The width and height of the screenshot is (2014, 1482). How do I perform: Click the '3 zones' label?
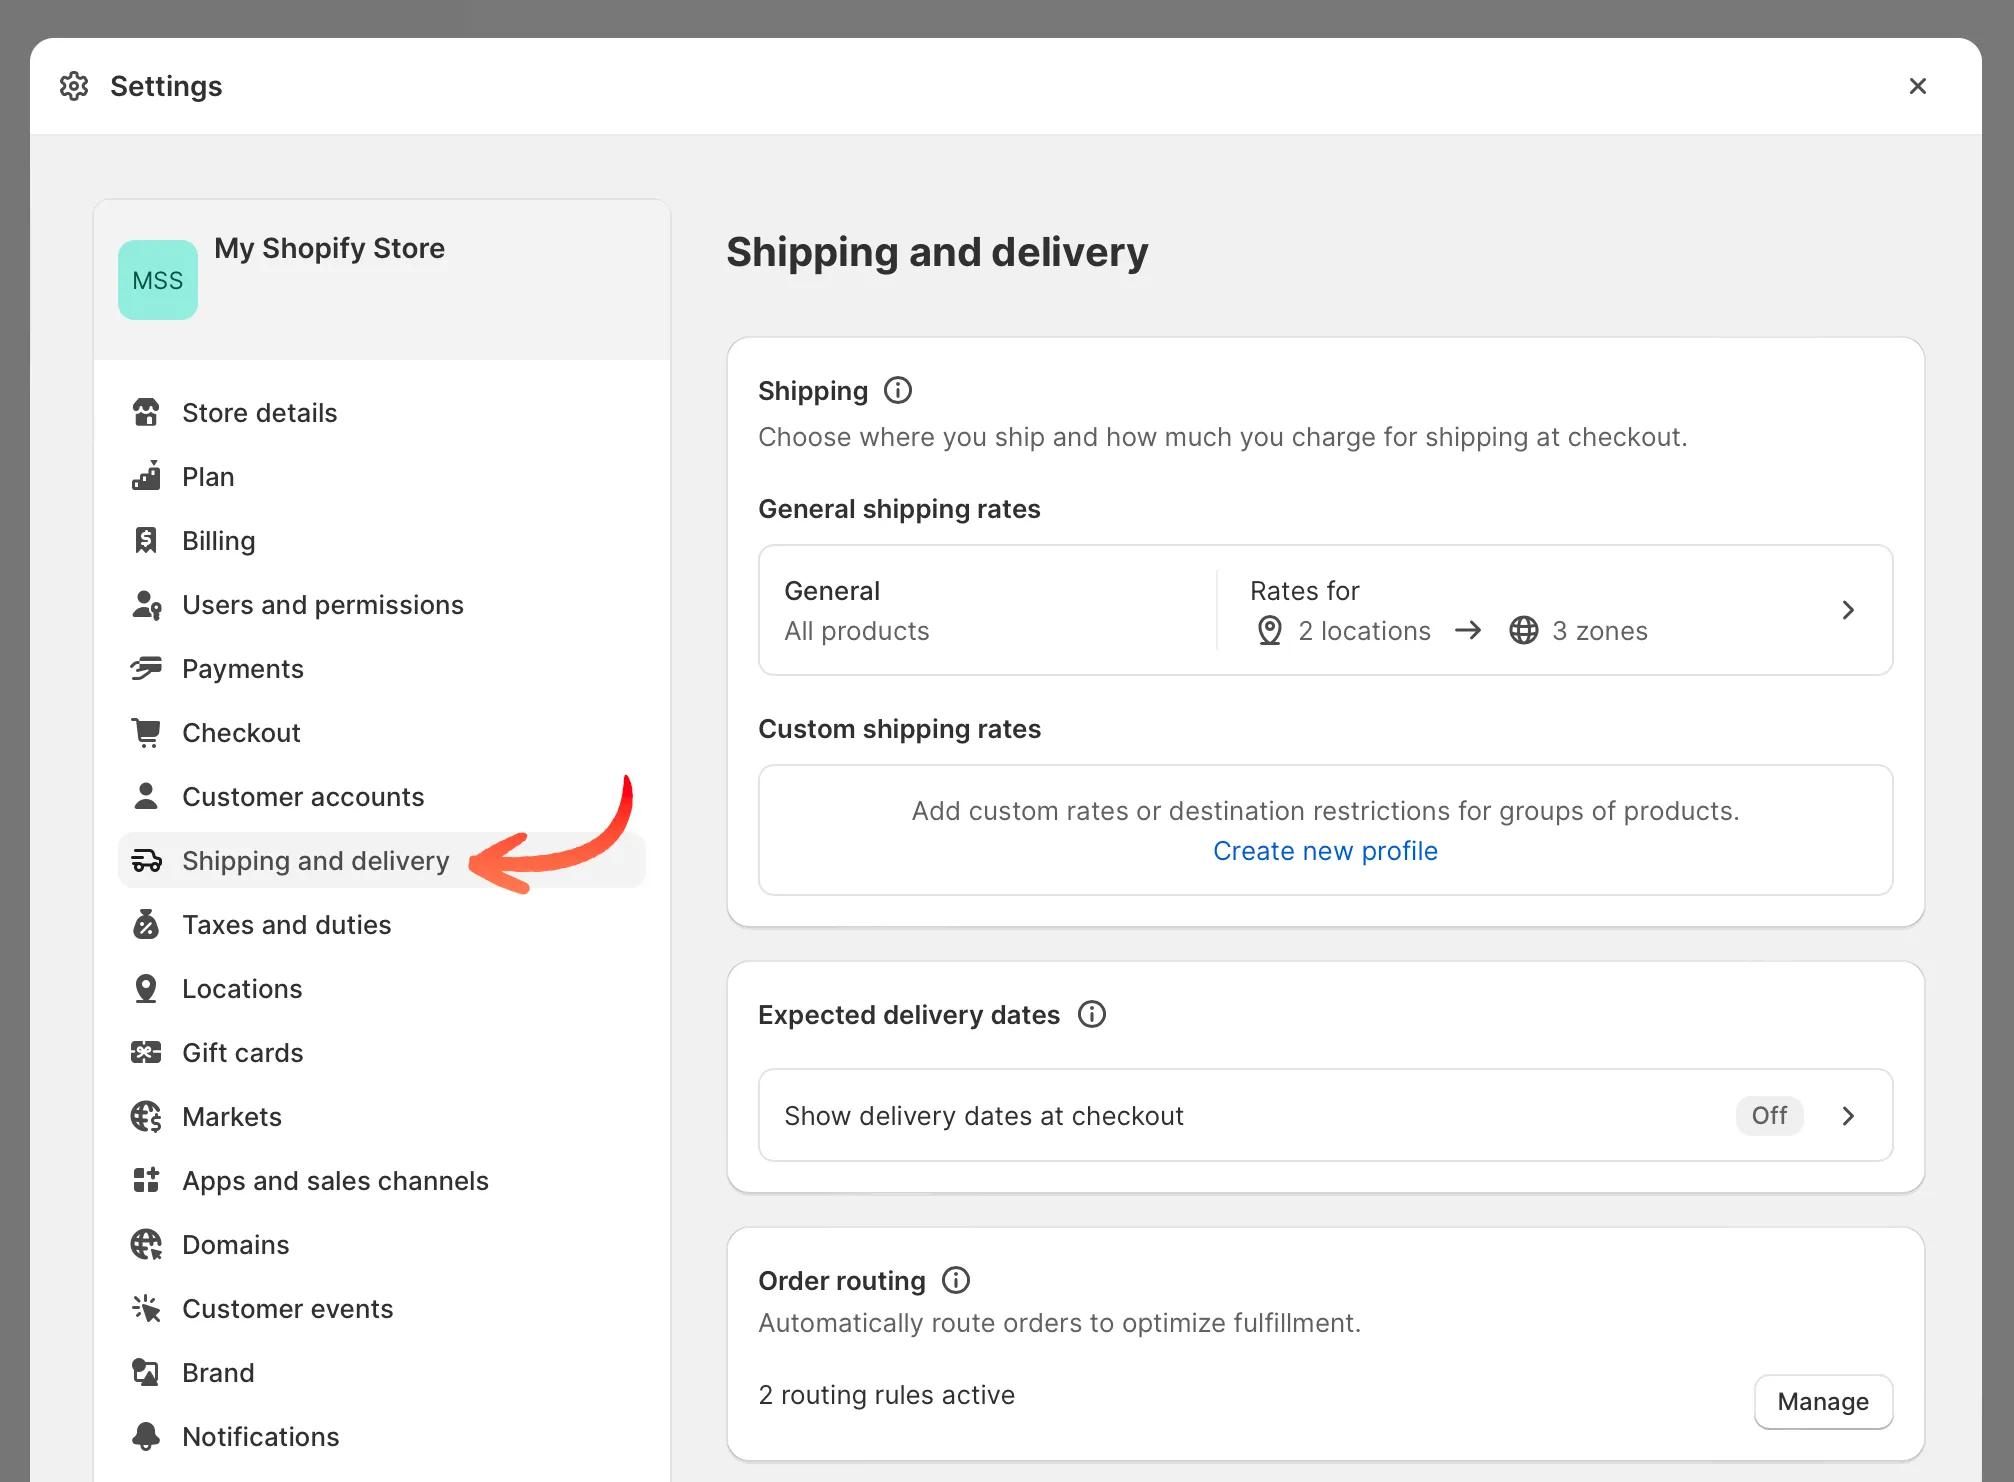[1600, 631]
